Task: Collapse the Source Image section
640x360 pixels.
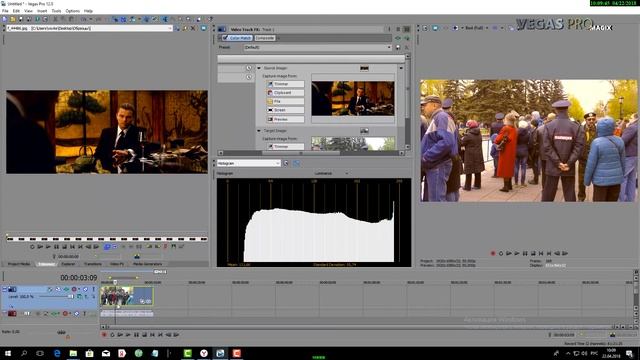Action: coord(259,68)
